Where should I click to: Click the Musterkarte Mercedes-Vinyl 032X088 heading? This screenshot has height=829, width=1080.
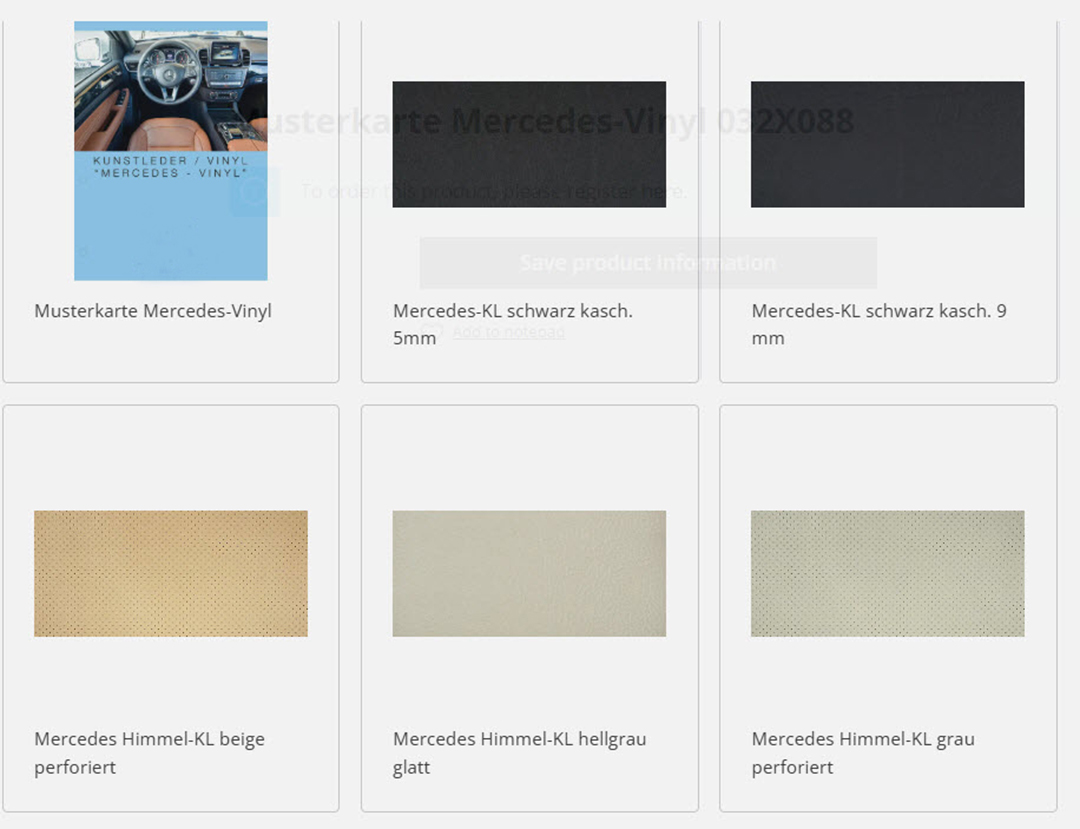coord(548,121)
